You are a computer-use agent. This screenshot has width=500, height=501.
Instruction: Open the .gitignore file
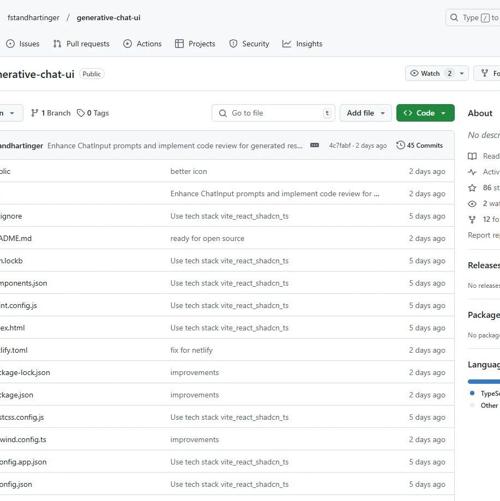[x=11, y=216]
